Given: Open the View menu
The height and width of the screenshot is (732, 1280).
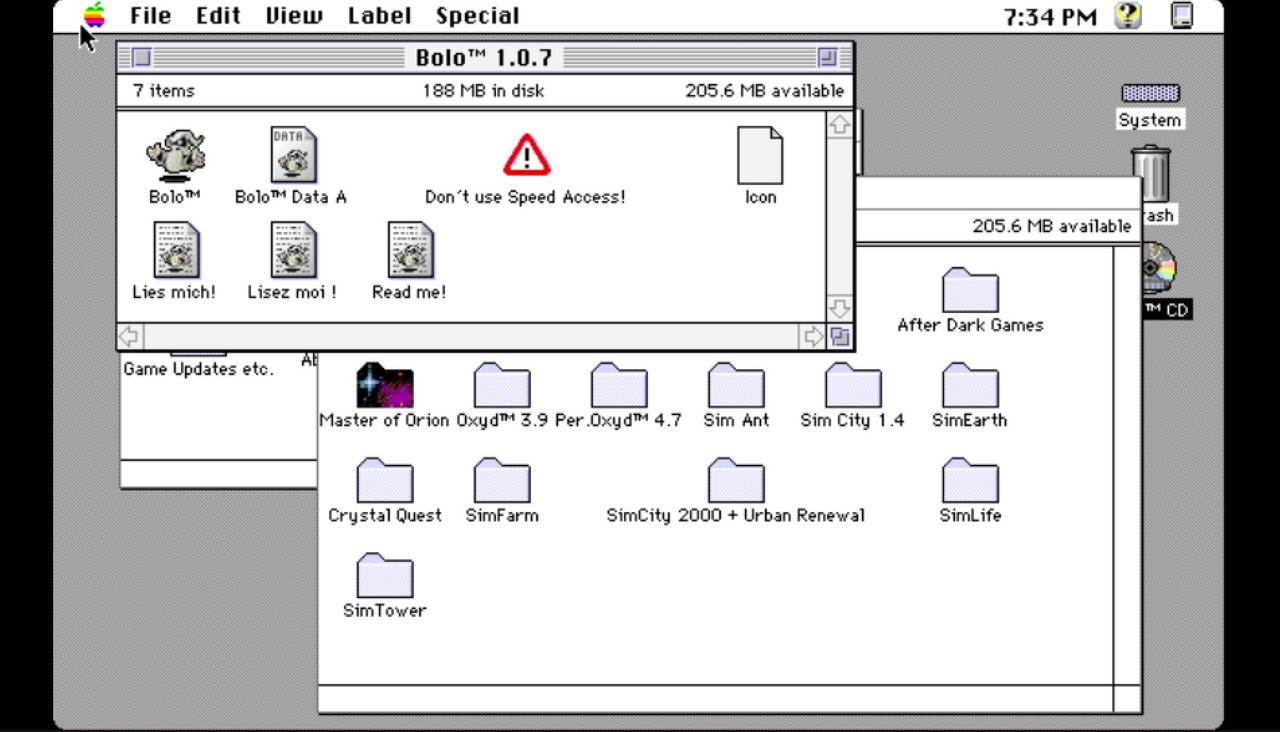Looking at the screenshot, I should coord(294,16).
